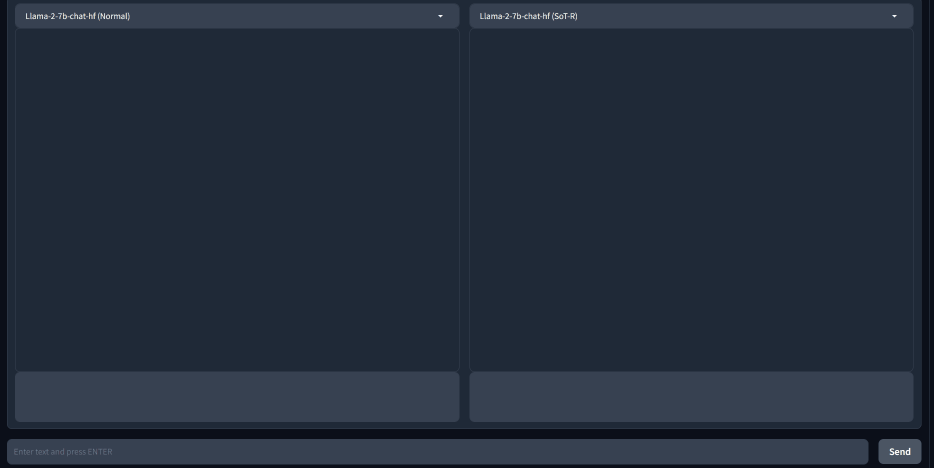Focus the 'Enter text and press ENTER' field
This screenshot has width=934, height=468.
pyautogui.click(x=437, y=452)
